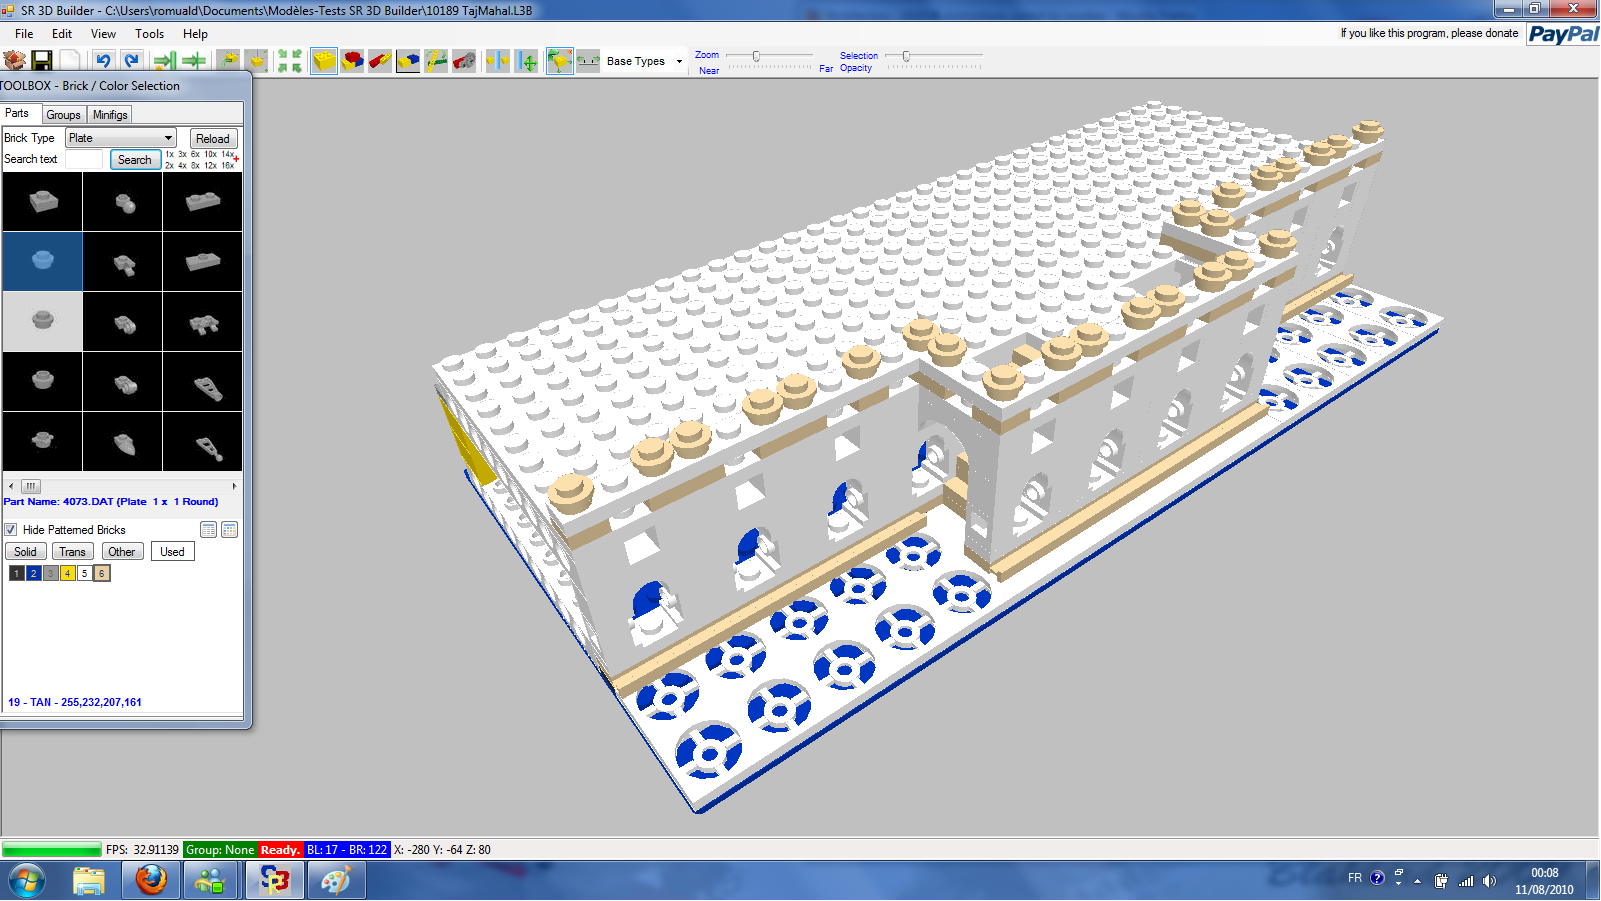This screenshot has width=1601, height=901.
Task: Show Trans colors
Action: [72, 552]
